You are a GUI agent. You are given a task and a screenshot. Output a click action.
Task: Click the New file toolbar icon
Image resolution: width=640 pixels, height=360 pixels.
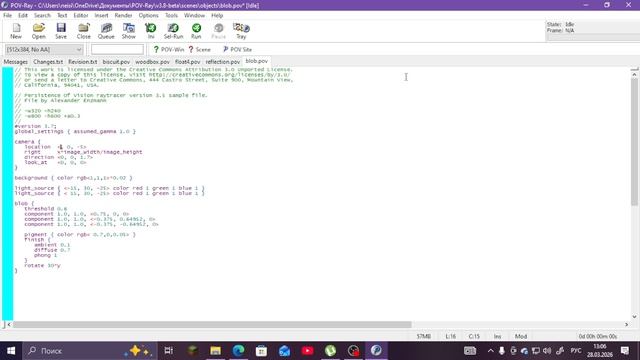point(16,31)
